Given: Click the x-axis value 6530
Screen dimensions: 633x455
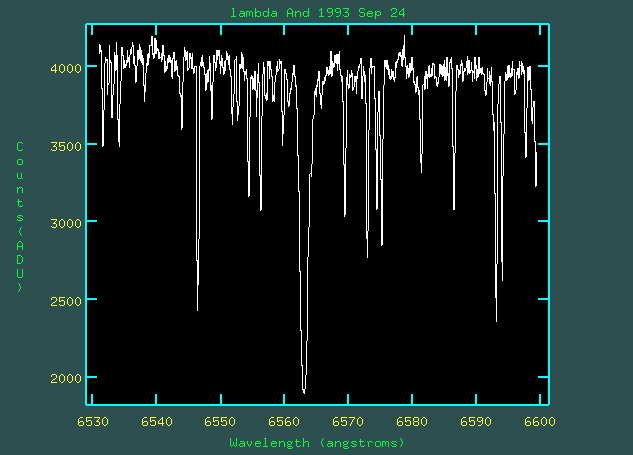Looking at the screenshot, I should [x=93, y=422].
